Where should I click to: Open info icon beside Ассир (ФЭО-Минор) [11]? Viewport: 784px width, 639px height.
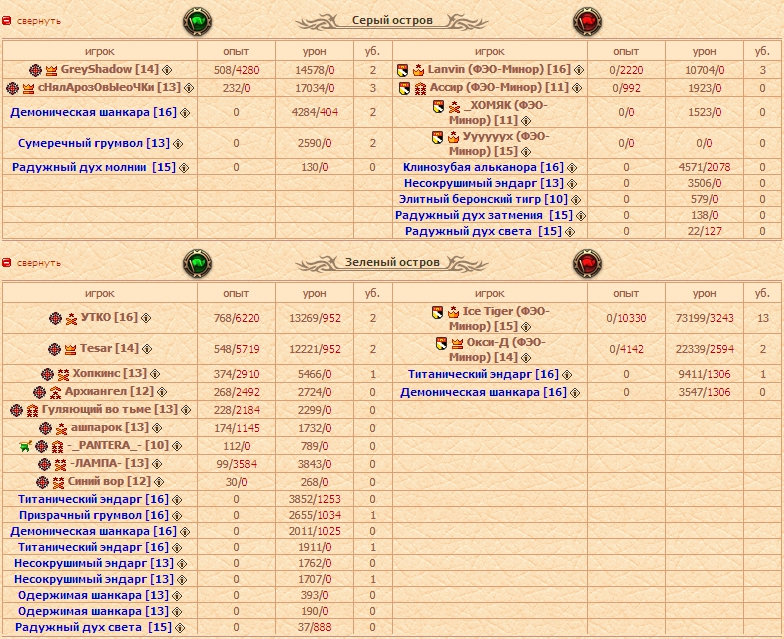[577, 88]
